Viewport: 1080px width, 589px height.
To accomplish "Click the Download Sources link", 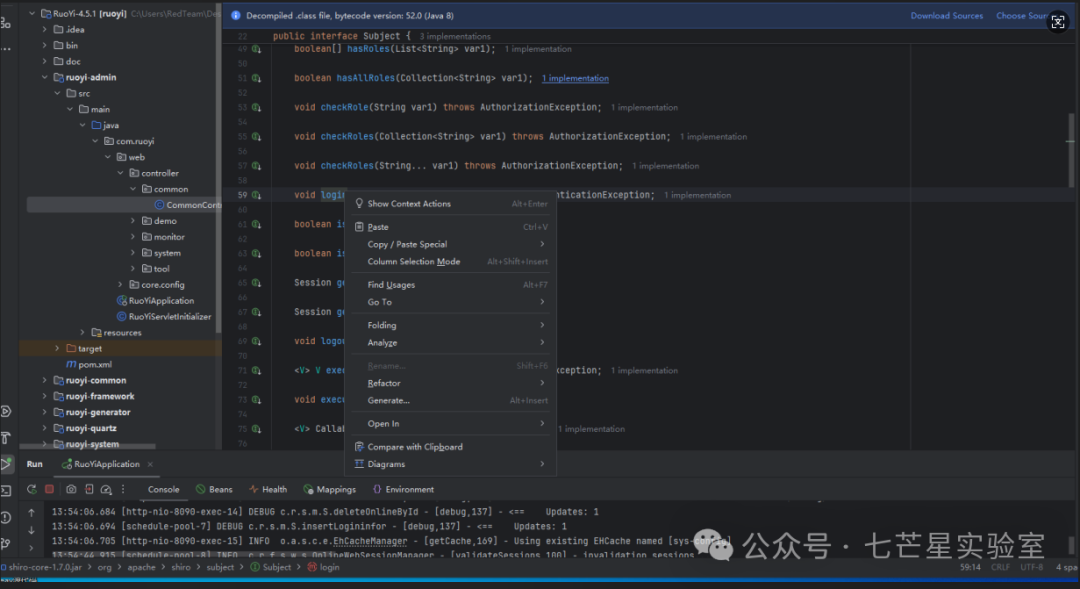I will click(x=946, y=15).
